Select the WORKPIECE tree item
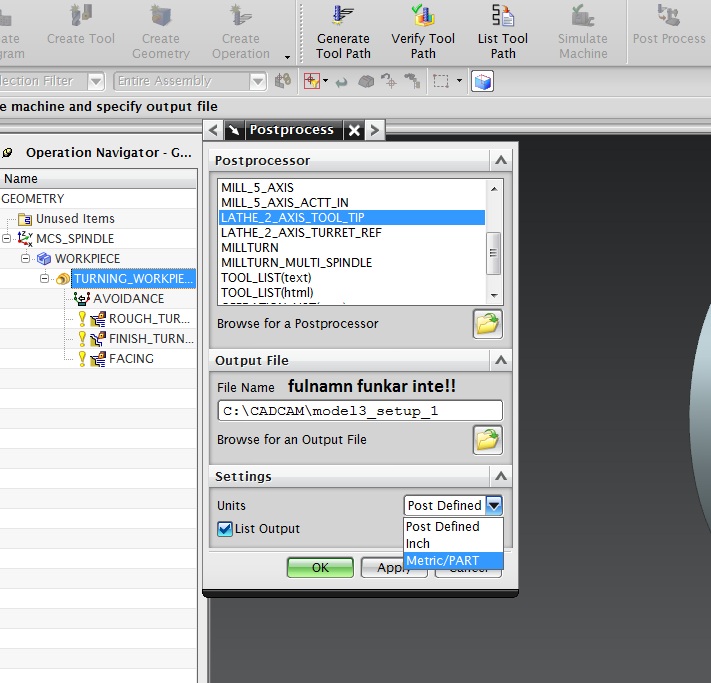 point(88,259)
